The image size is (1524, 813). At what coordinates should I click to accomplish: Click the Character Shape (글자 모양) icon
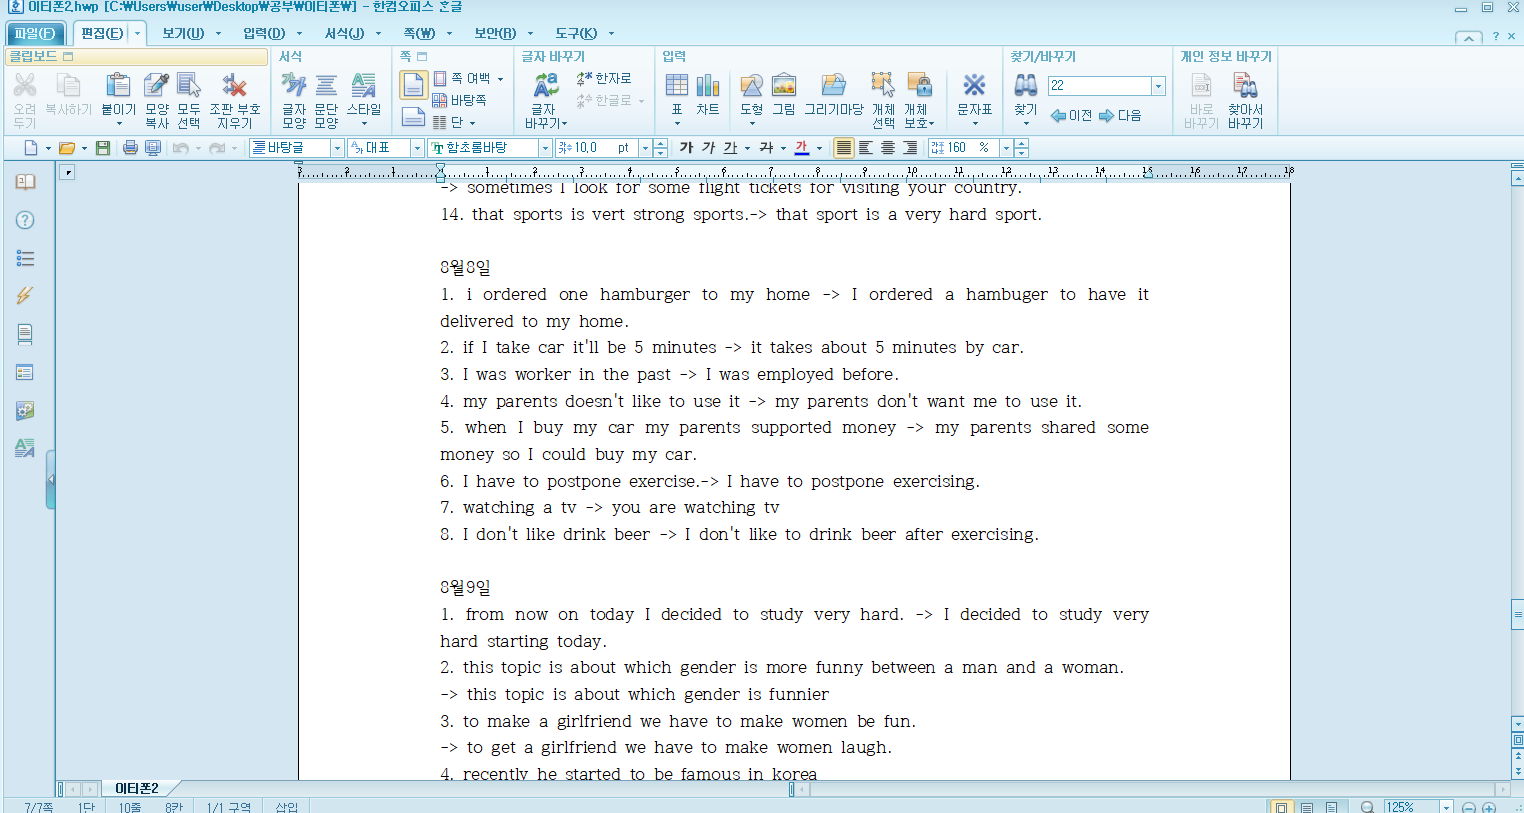(294, 88)
